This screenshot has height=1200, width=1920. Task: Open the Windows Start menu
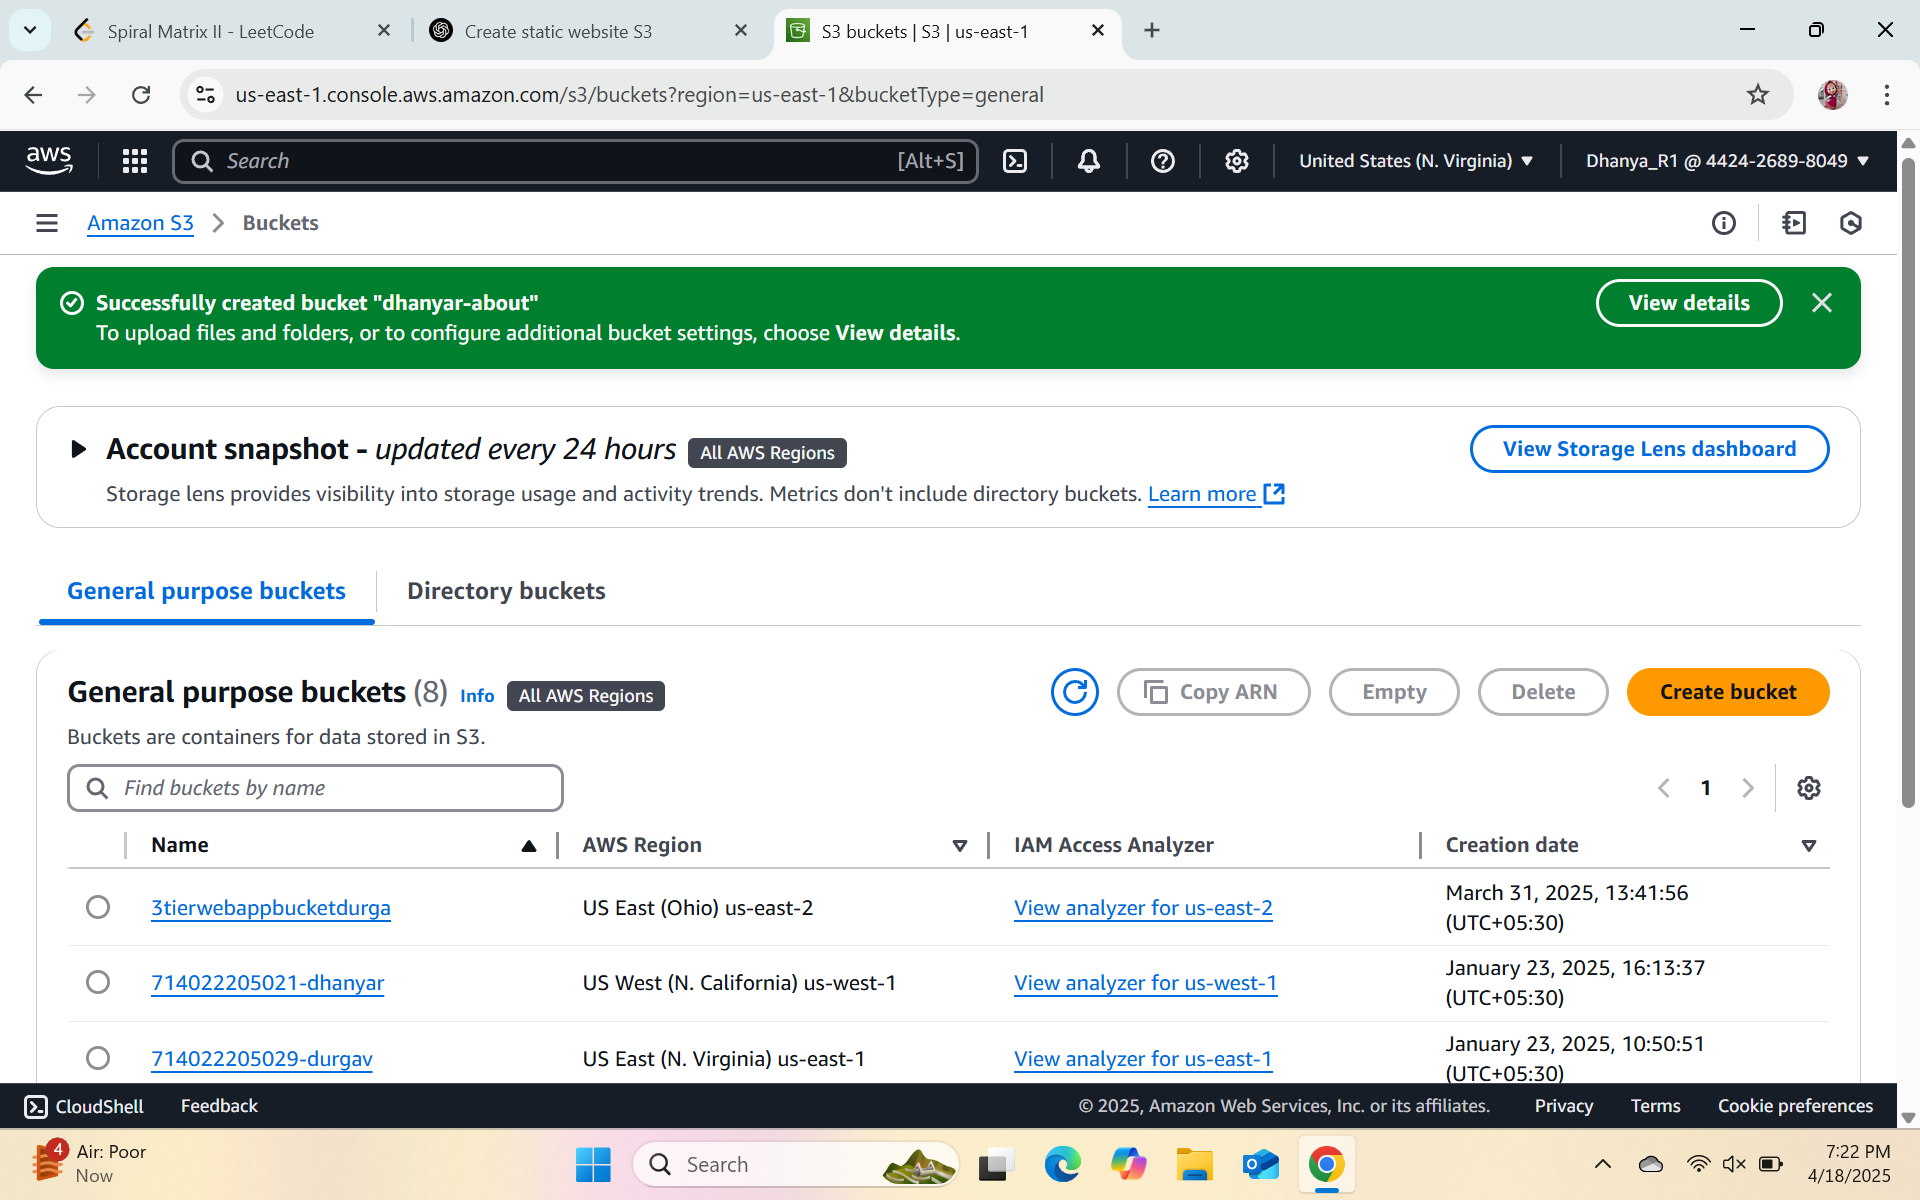point(593,1164)
